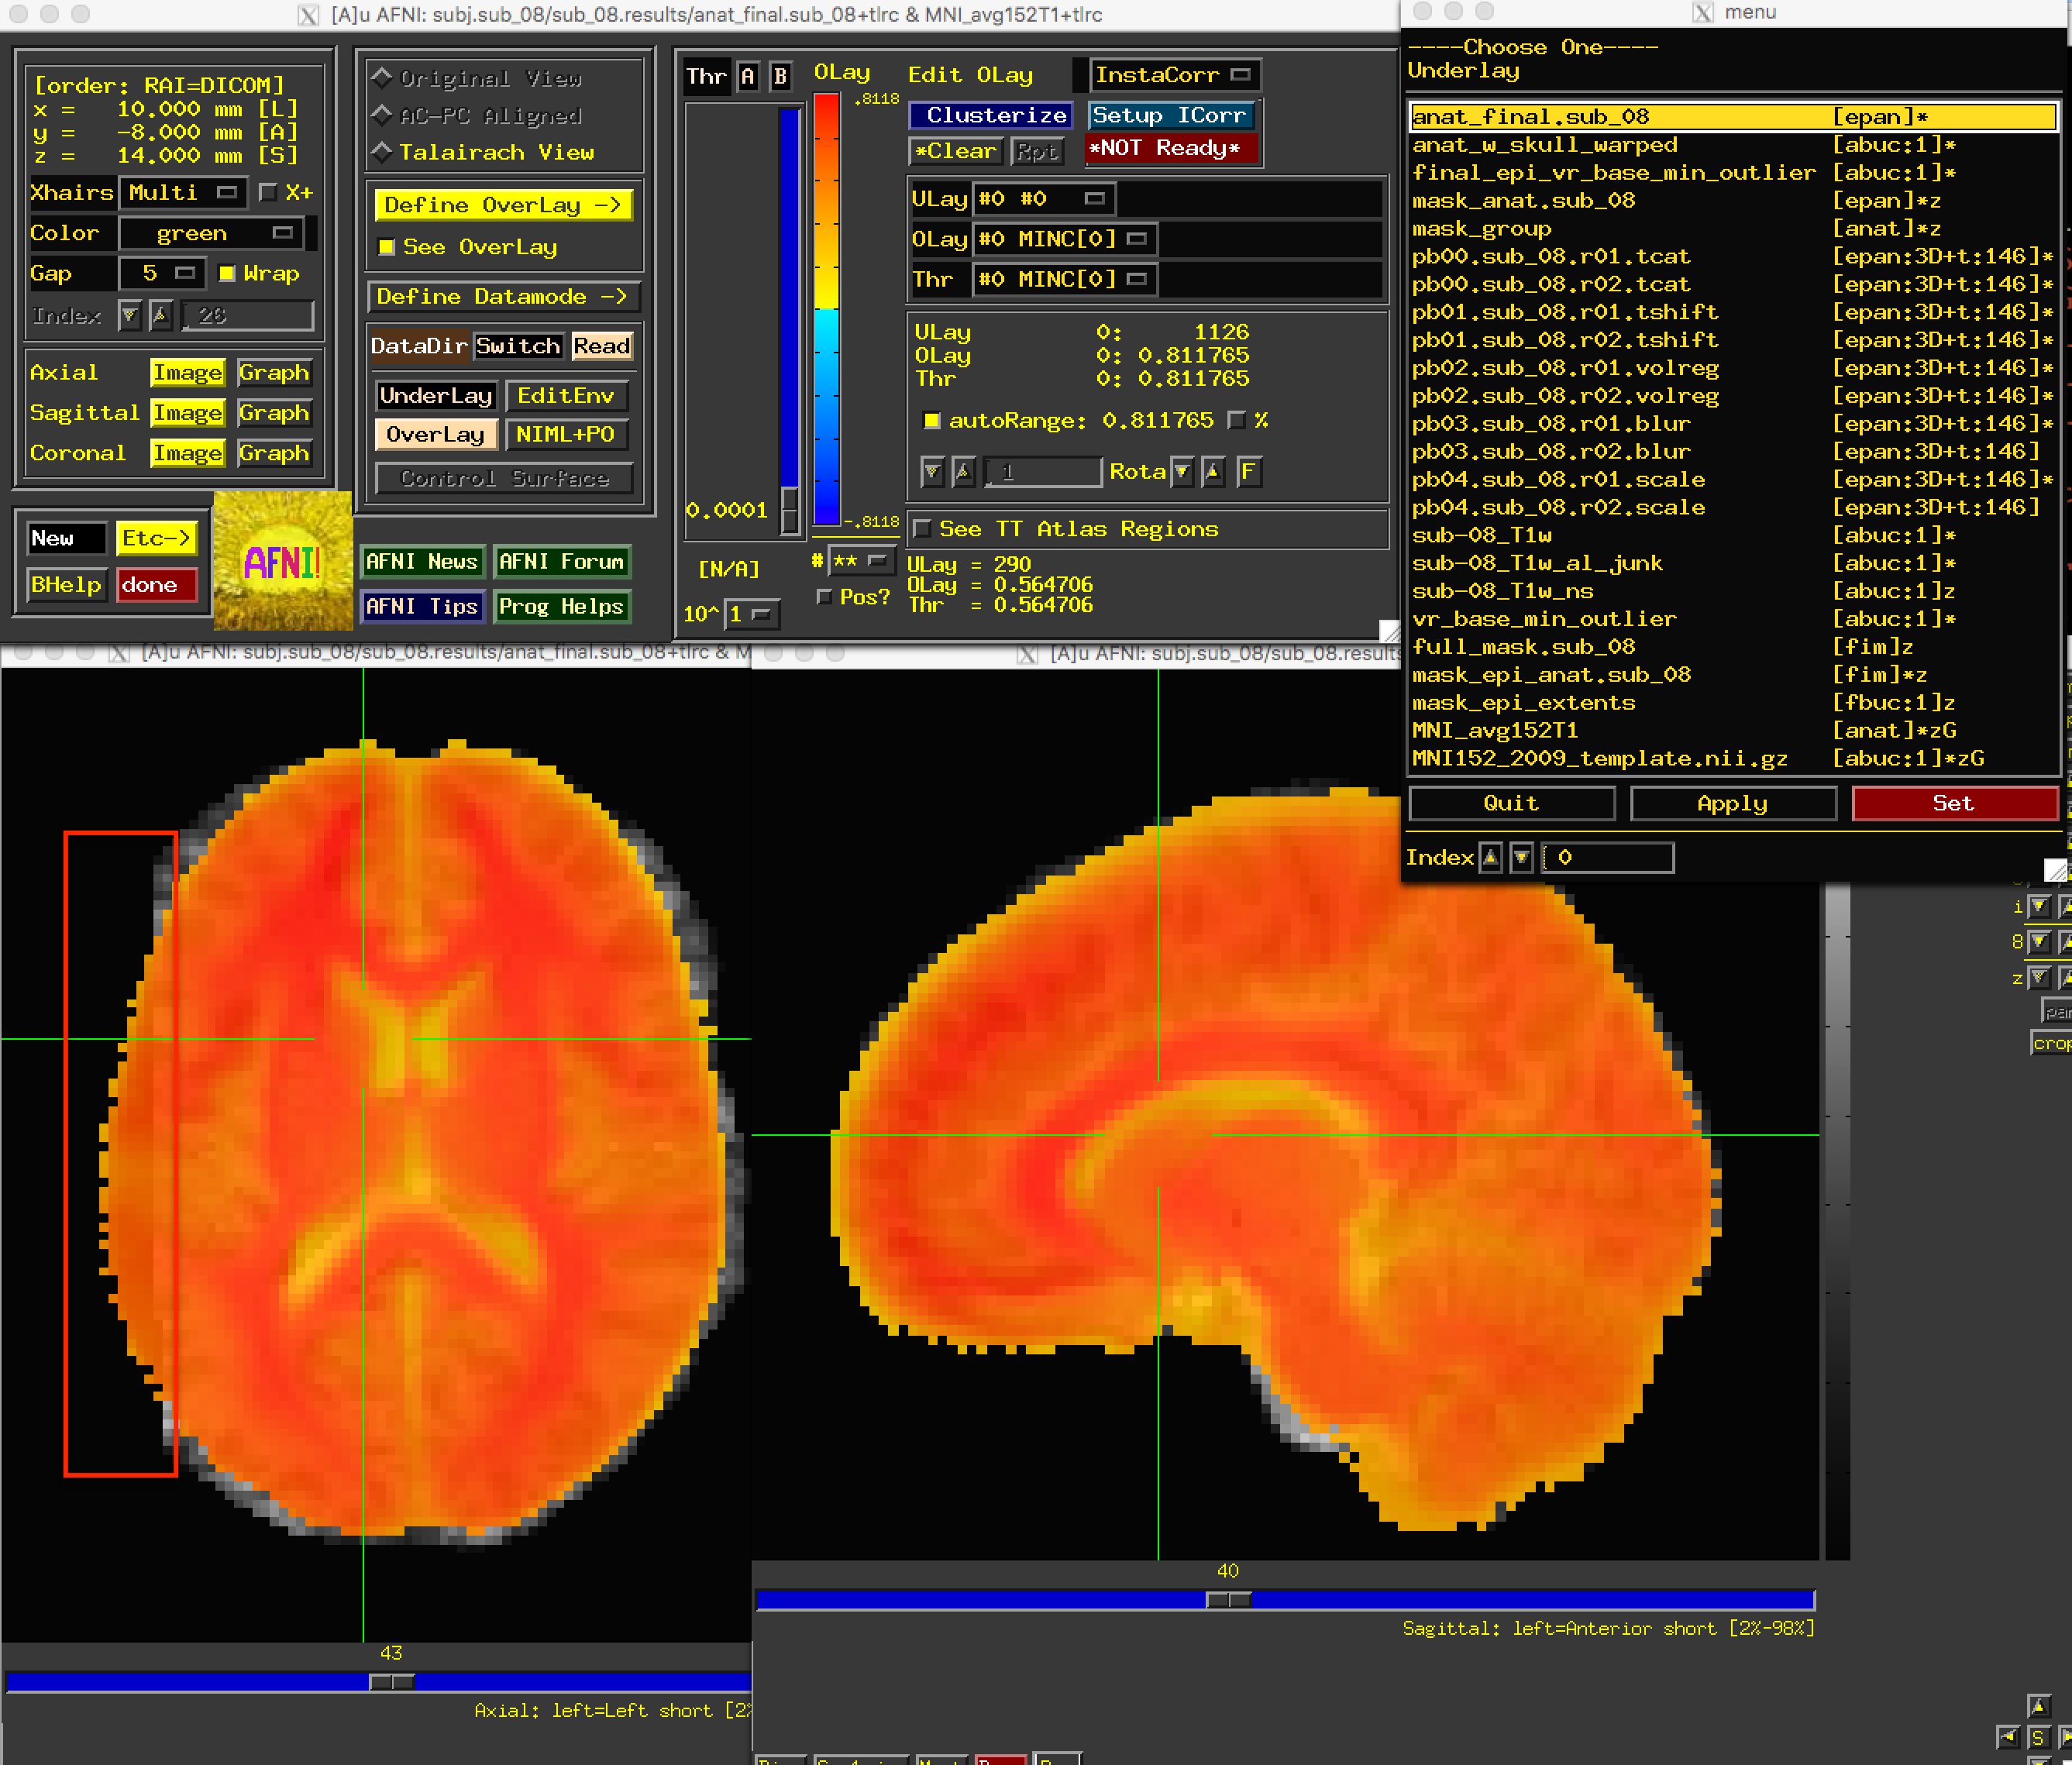Click the threshold A button
The width and height of the screenshot is (2072, 1765).
click(747, 77)
